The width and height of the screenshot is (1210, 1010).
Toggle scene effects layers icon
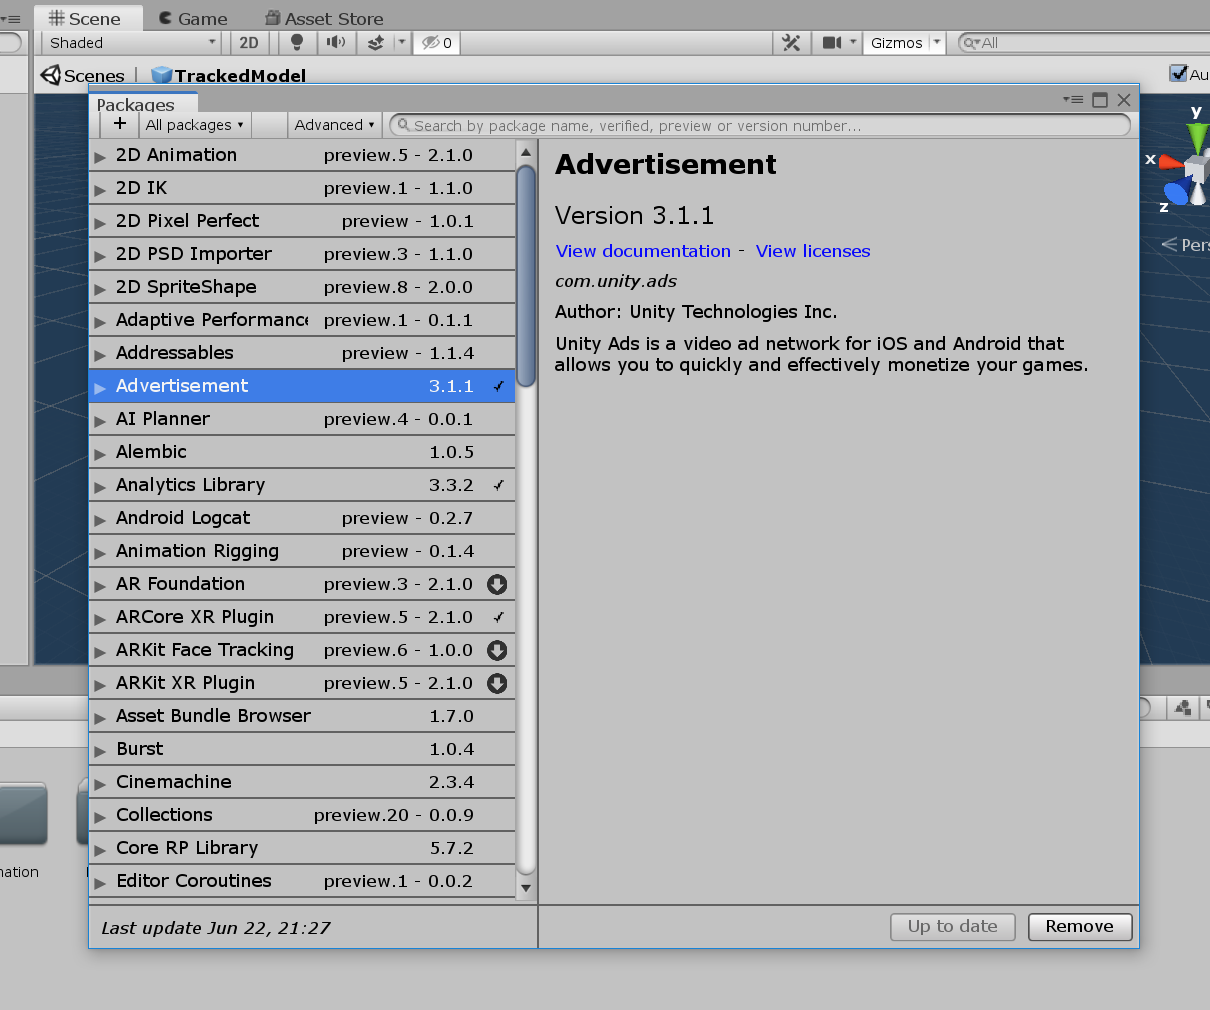click(376, 42)
